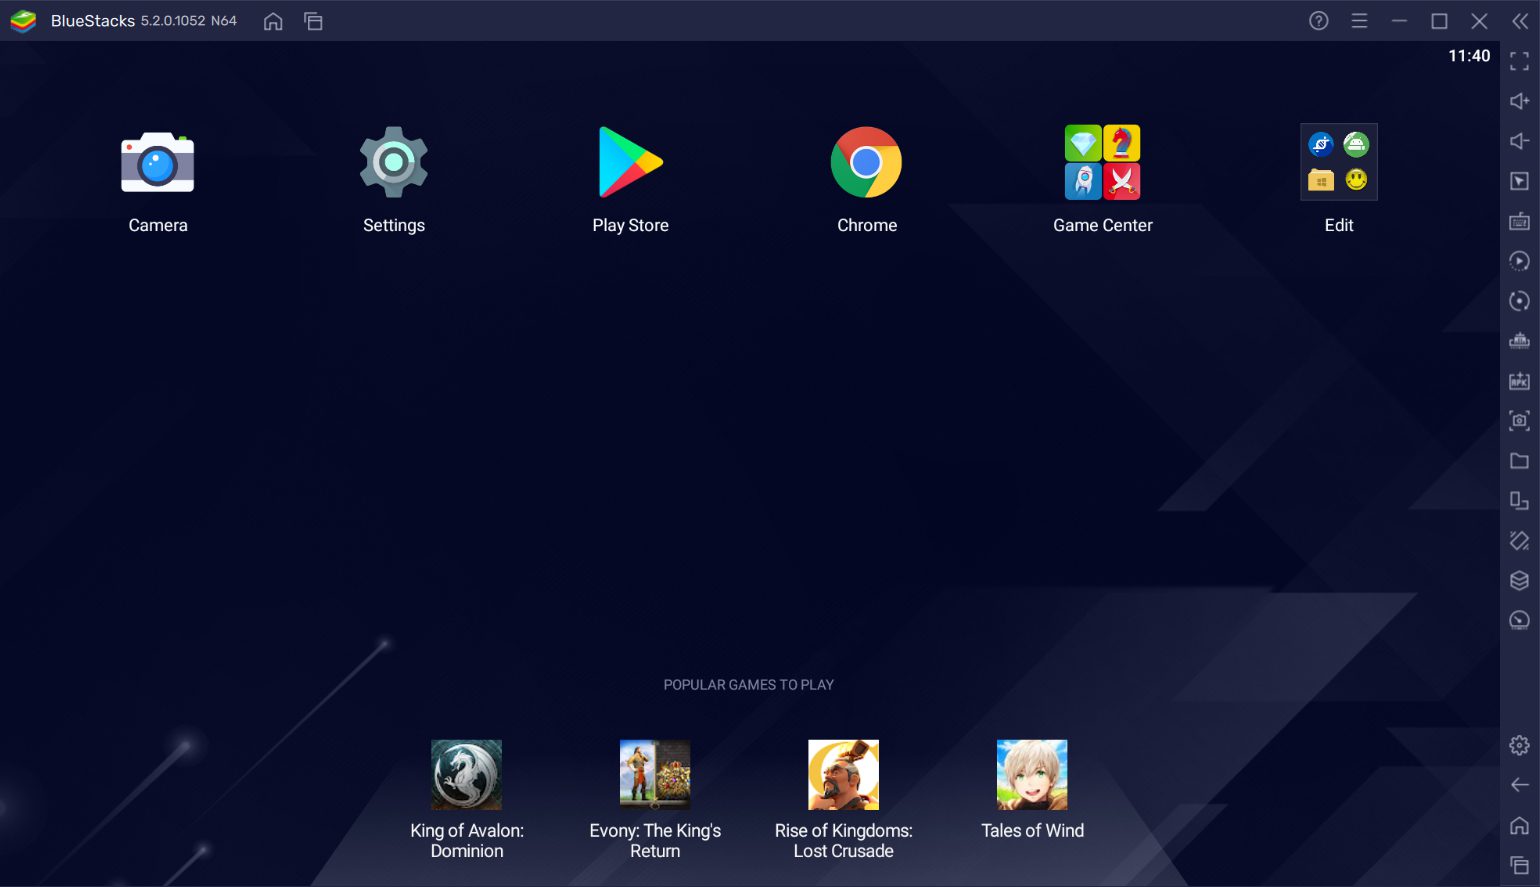Open keyboard game controls in sidebar
This screenshot has height=887, width=1540.
pyautogui.click(x=1519, y=221)
